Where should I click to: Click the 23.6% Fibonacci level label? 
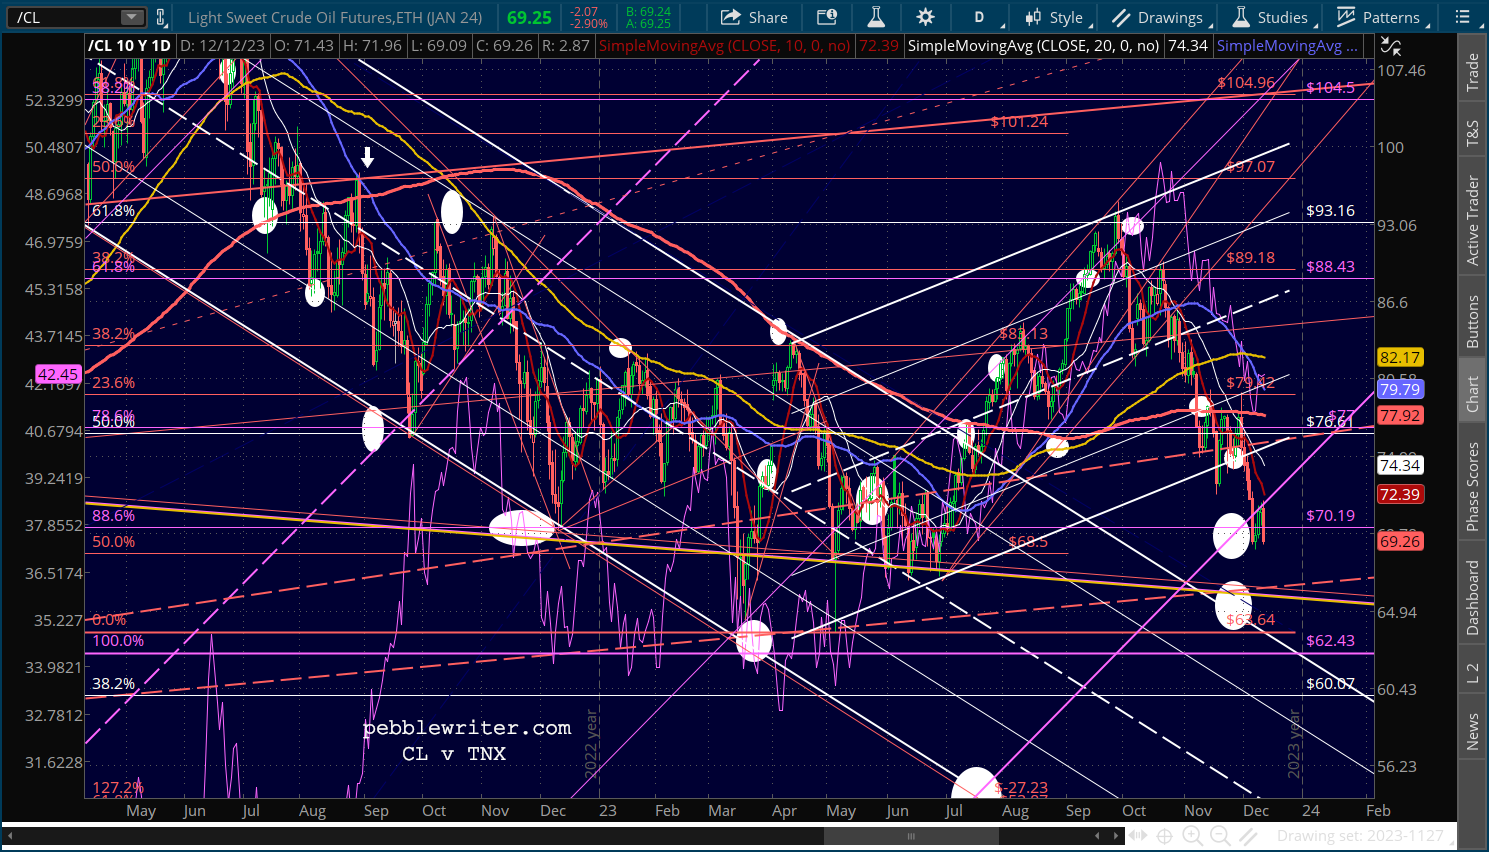(x=113, y=382)
